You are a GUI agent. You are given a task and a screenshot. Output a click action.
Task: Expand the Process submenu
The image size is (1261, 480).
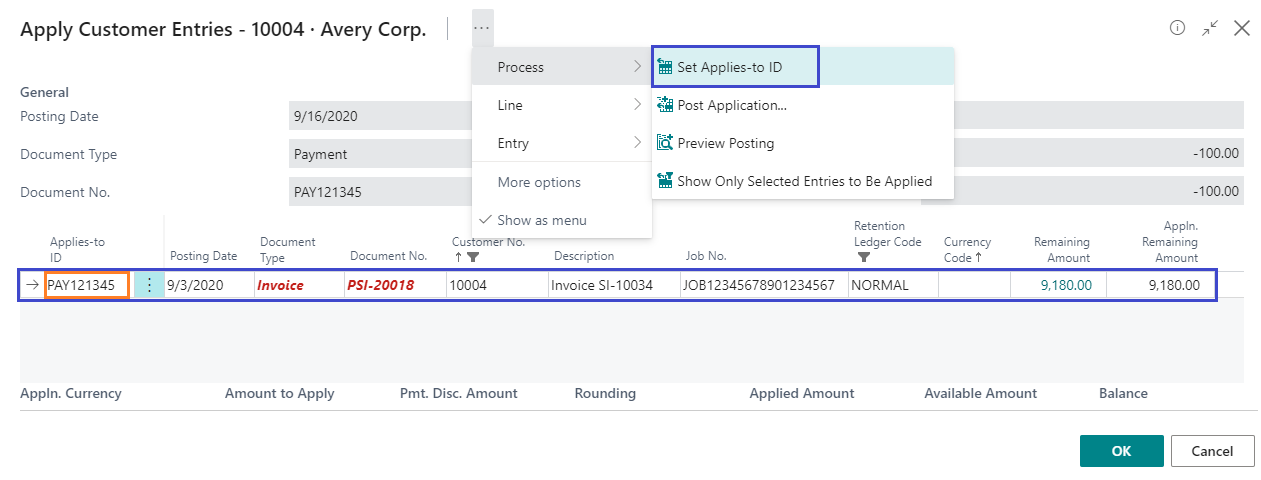(x=561, y=67)
